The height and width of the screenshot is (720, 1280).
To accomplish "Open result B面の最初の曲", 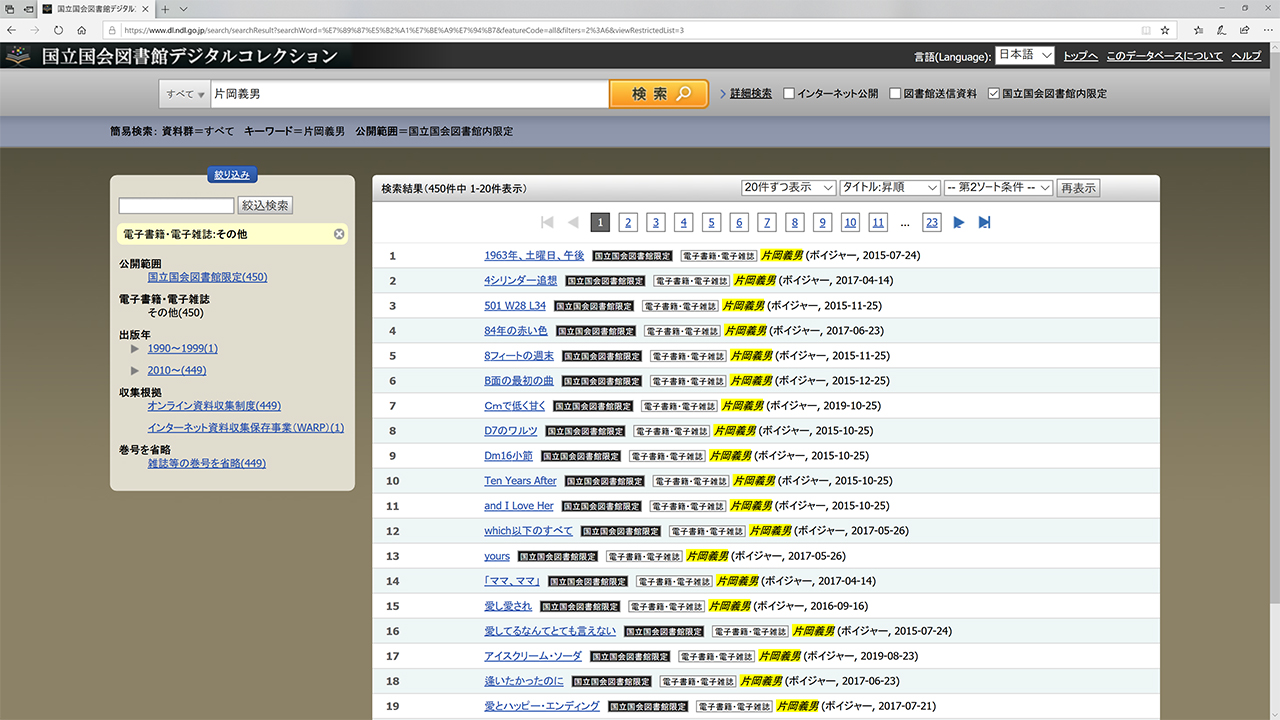I will 519,381.
